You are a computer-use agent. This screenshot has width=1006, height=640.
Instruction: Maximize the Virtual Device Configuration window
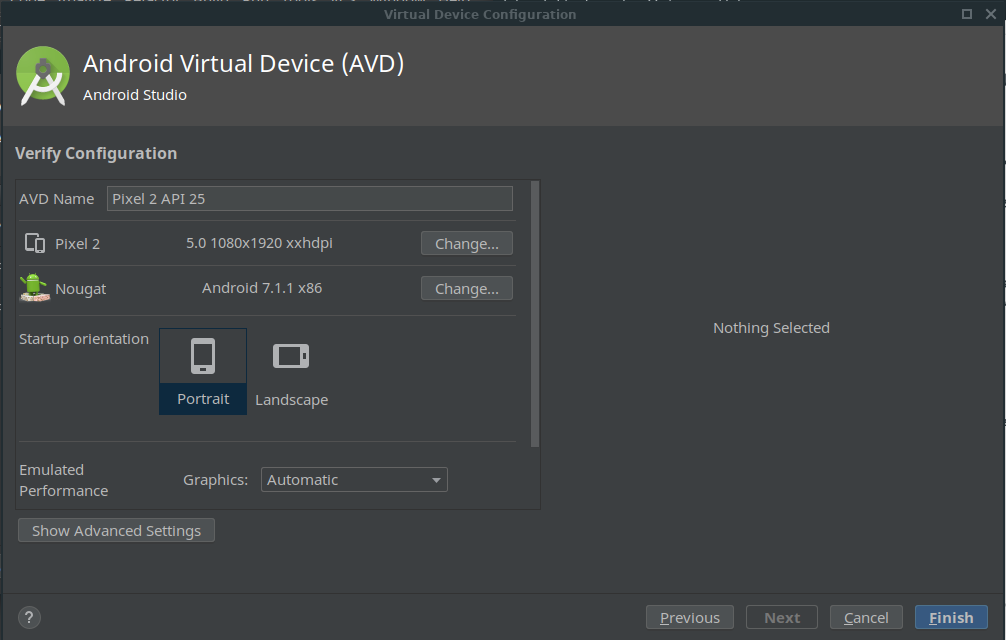(x=967, y=14)
